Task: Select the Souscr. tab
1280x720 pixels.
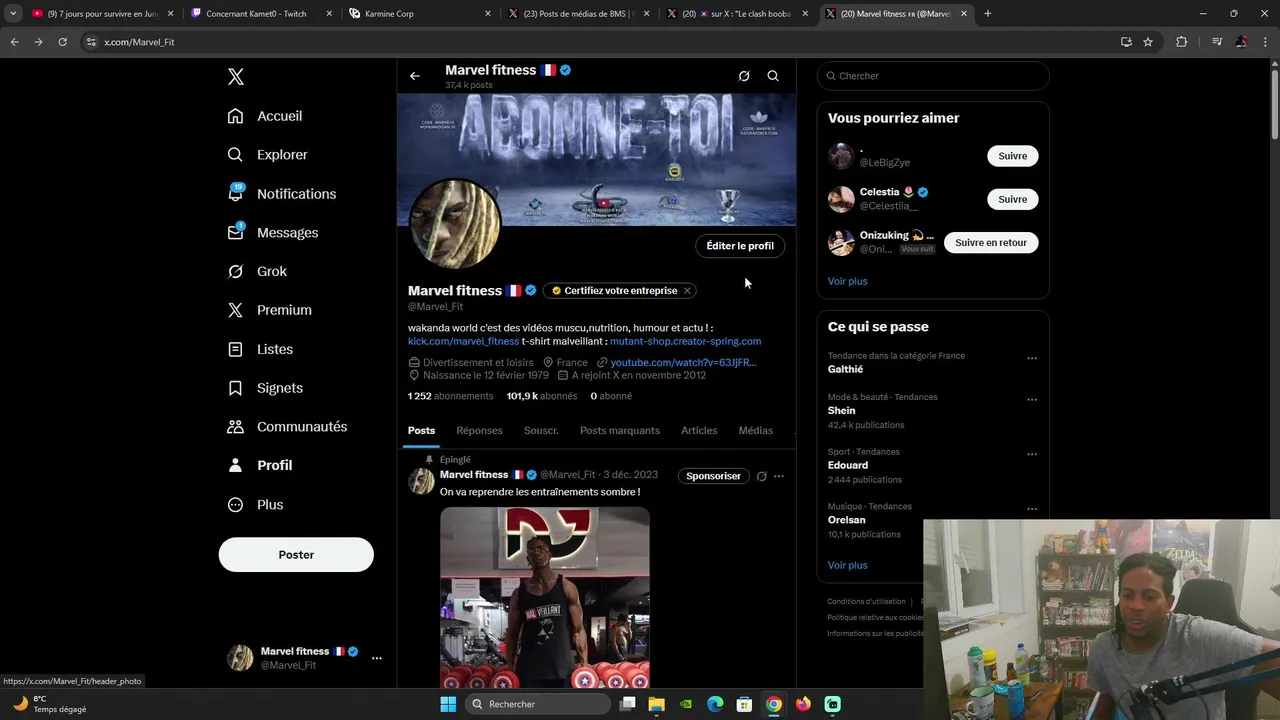Action: 541,431
